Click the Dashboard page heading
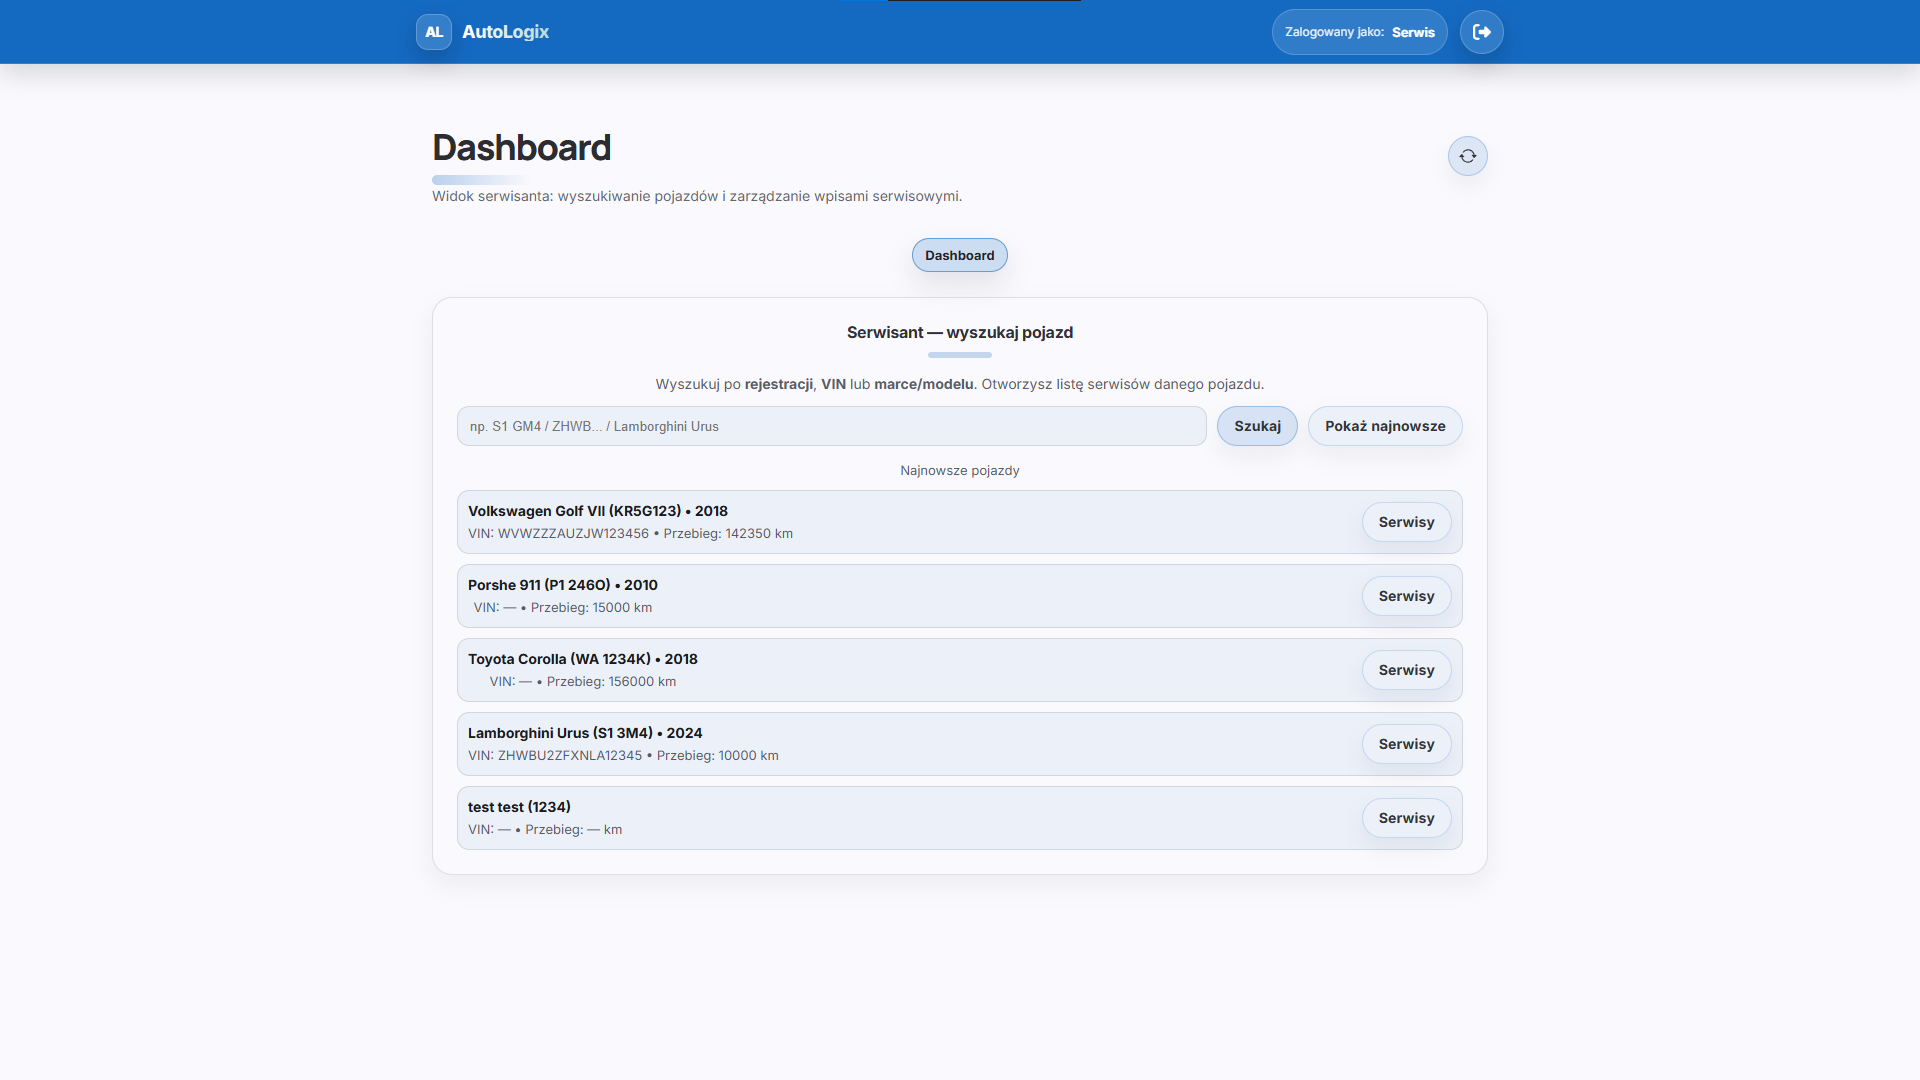 click(x=521, y=148)
